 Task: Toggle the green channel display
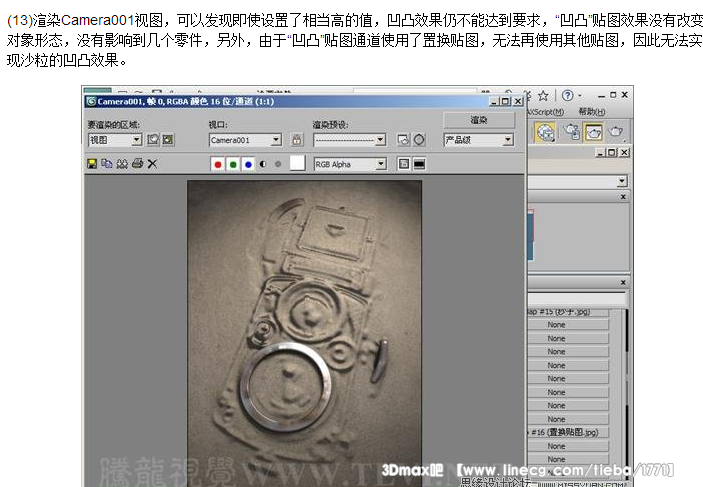pos(232,164)
